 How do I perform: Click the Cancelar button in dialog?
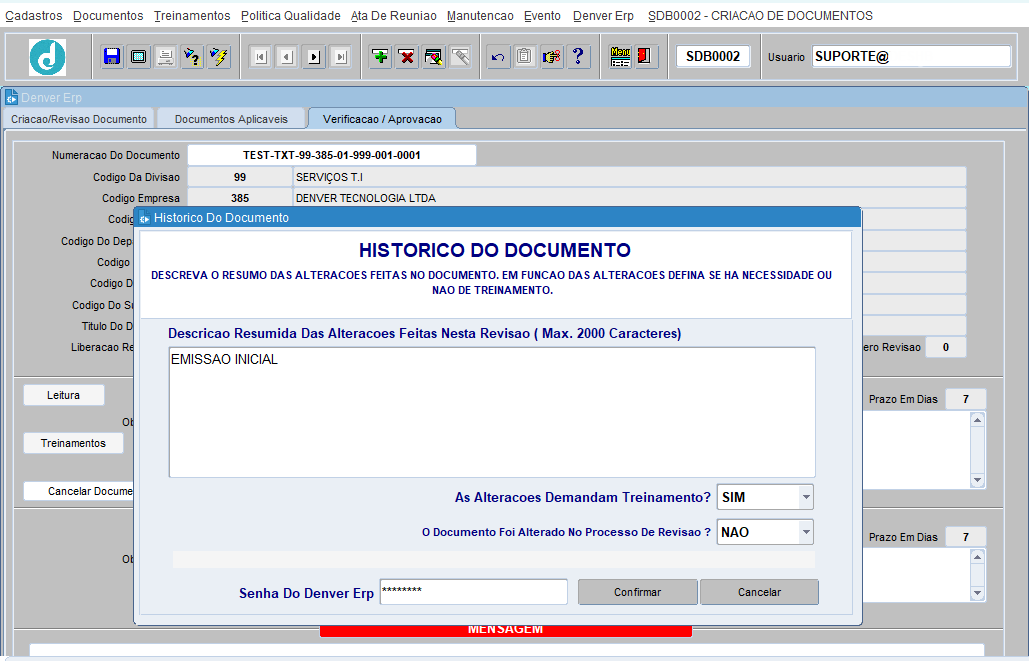click(759, 592)
